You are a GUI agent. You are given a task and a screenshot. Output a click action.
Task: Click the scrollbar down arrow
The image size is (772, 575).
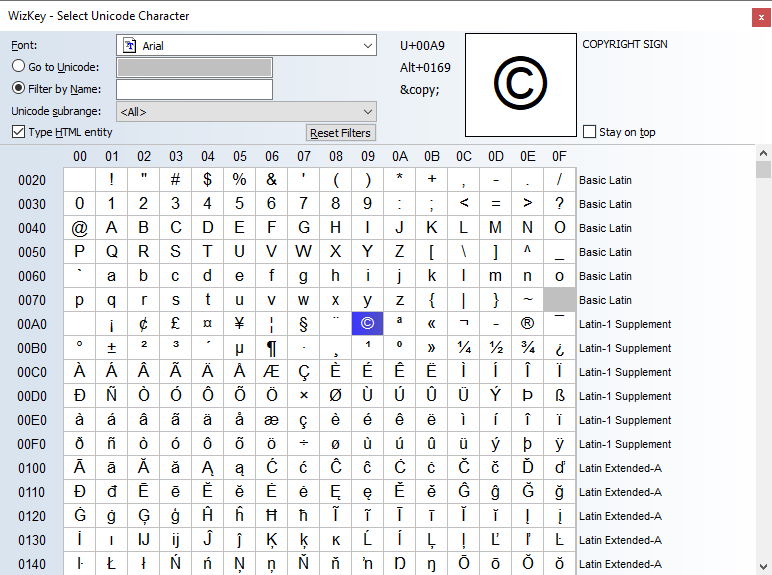[x=763, y=566]
